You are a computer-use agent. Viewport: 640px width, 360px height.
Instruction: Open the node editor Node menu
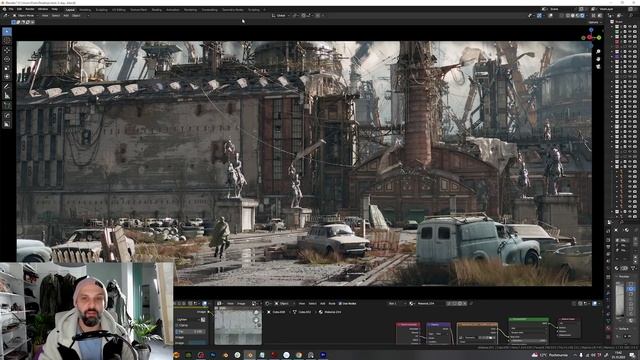[x=332, y=304]
